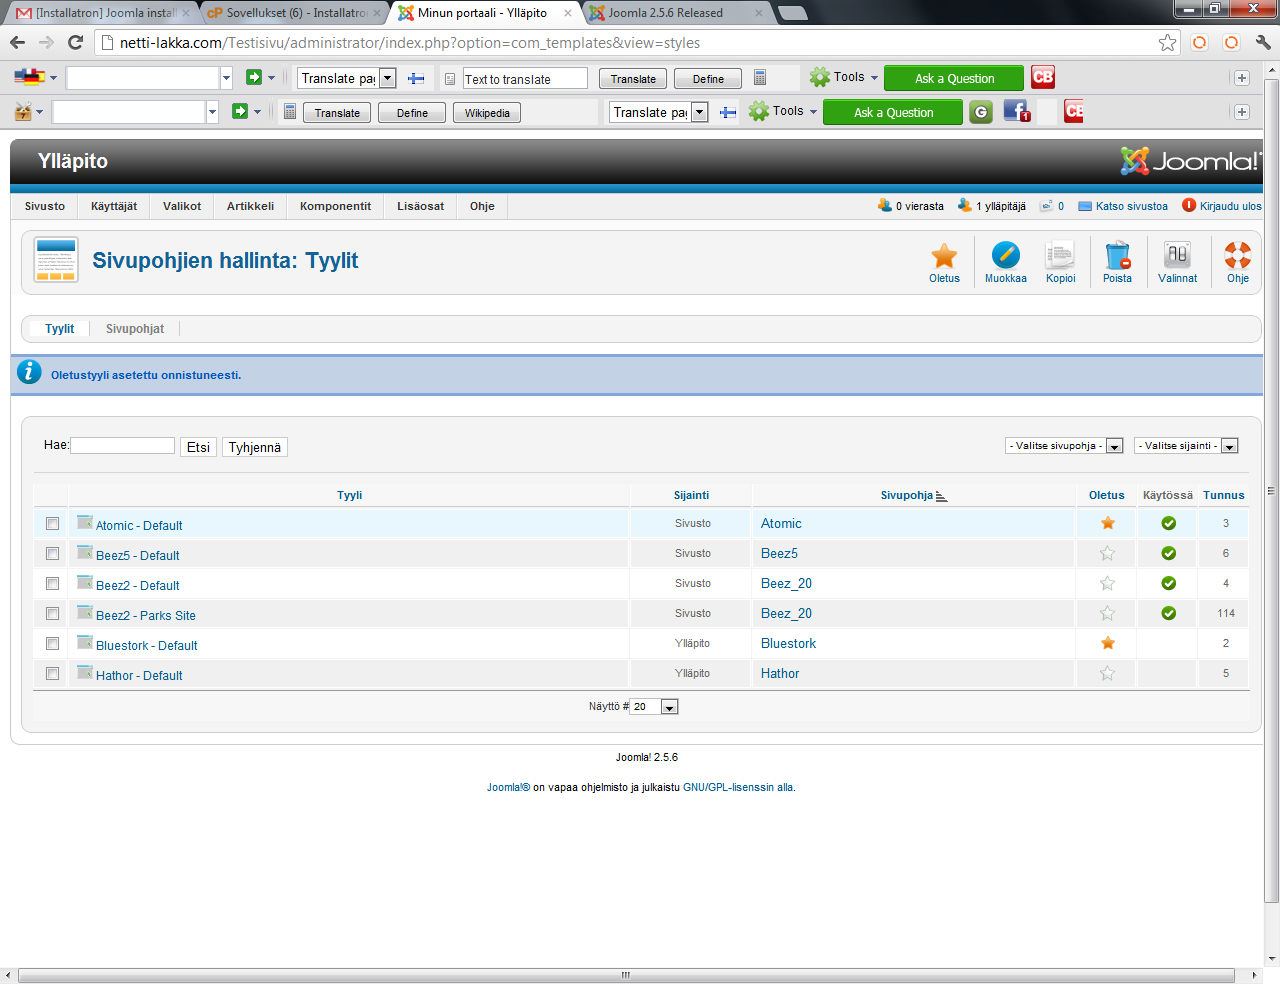Click the Facebook icon in toolbar
Viewport: 1280px width, 984px height.
[x=1016, y=112]
